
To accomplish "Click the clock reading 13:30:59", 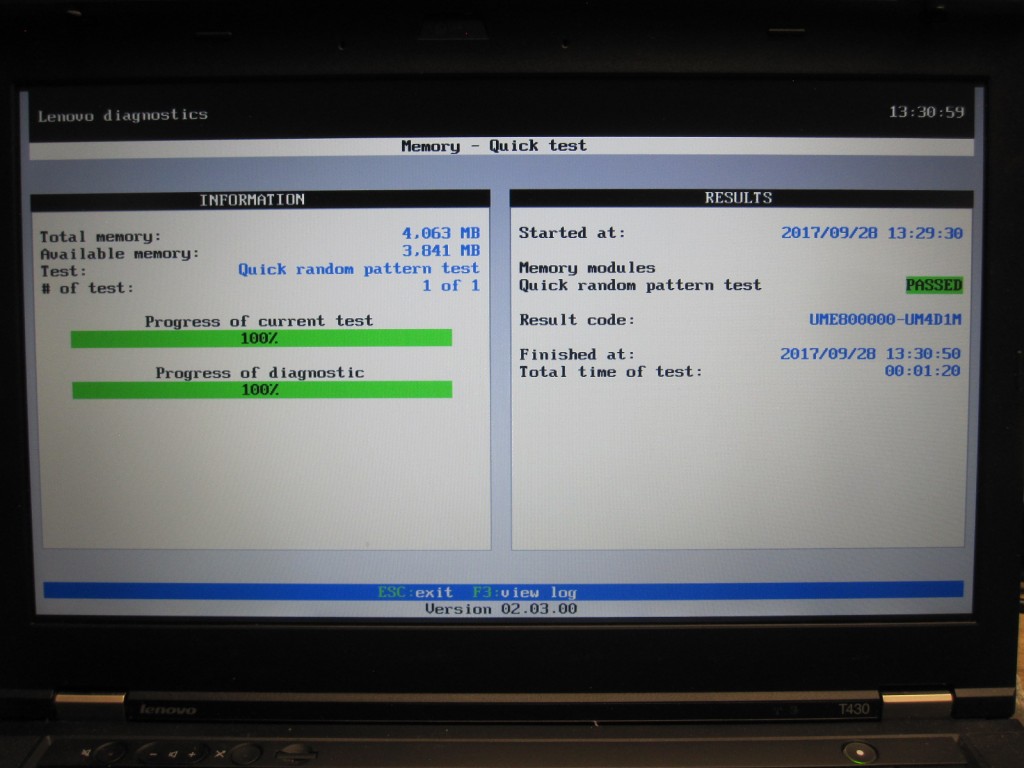I will click(x=926, y=112).
